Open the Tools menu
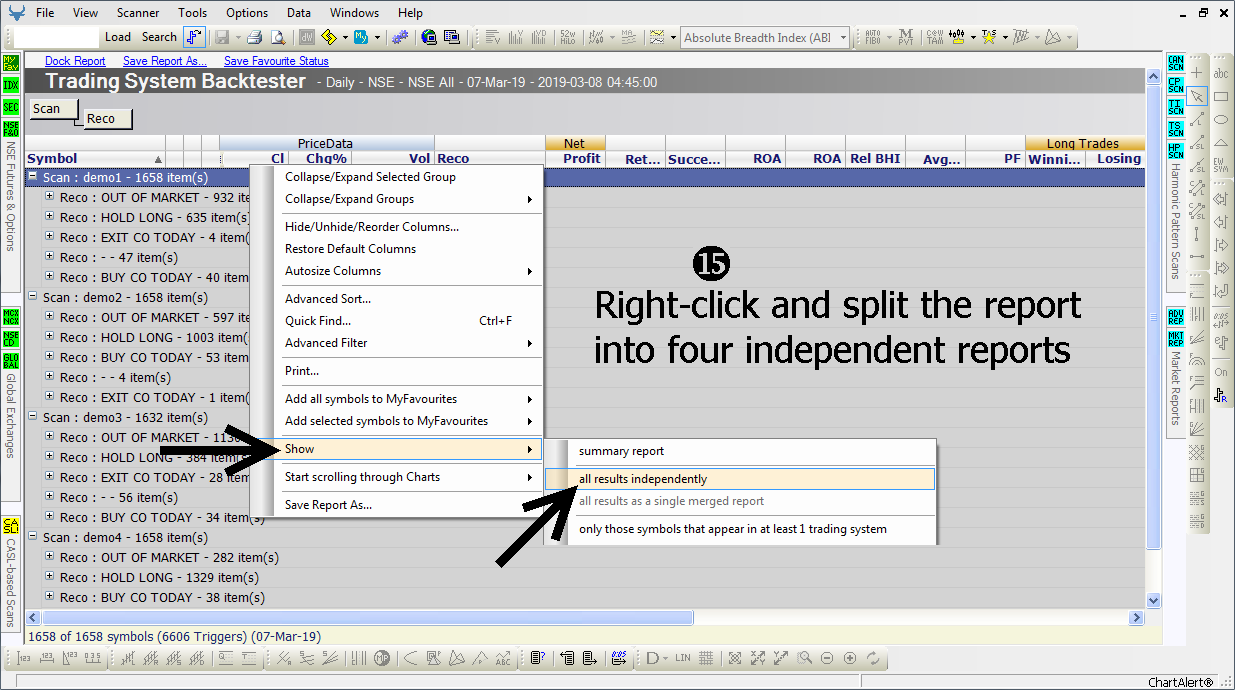Image resolution: width=1235 pixels, height=690 pixels. pos(193,13)
